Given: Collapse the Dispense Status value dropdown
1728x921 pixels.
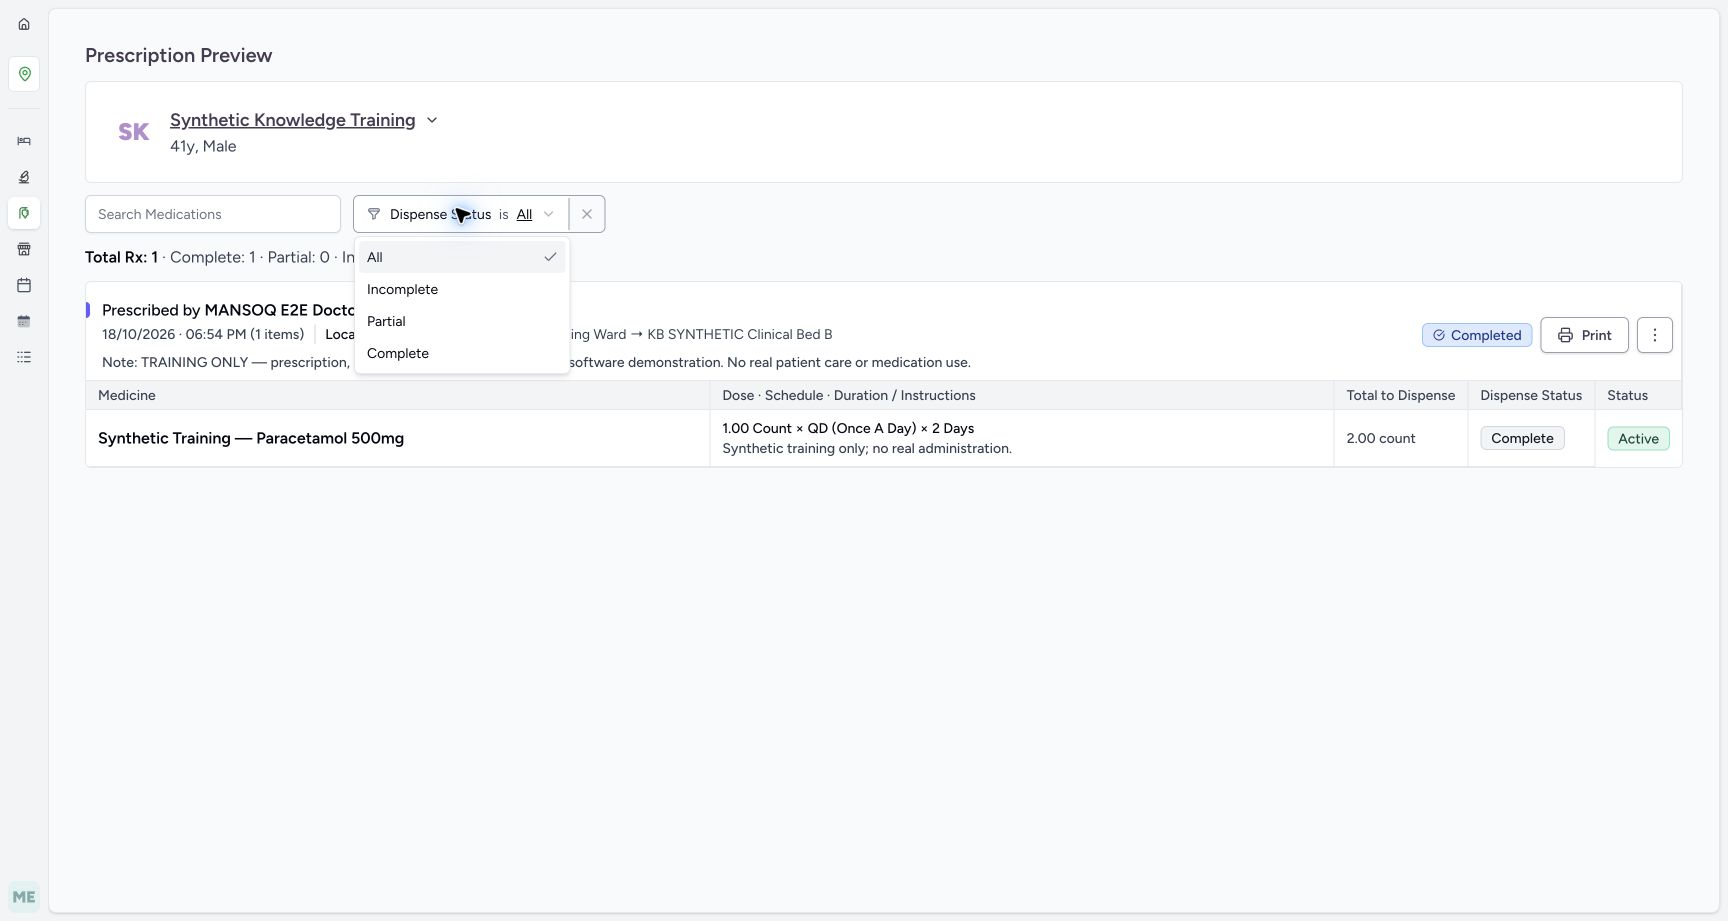Looking at the screenshot, I should pyautogui.click(x=536, y=214).
